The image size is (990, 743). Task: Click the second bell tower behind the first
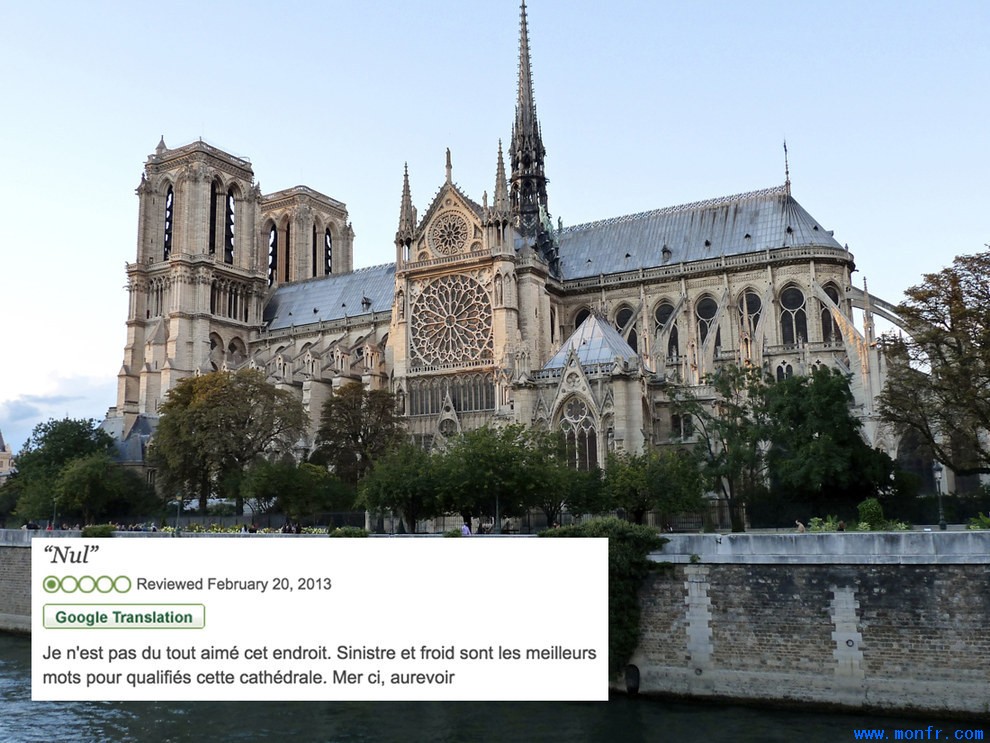pos(306,235)
